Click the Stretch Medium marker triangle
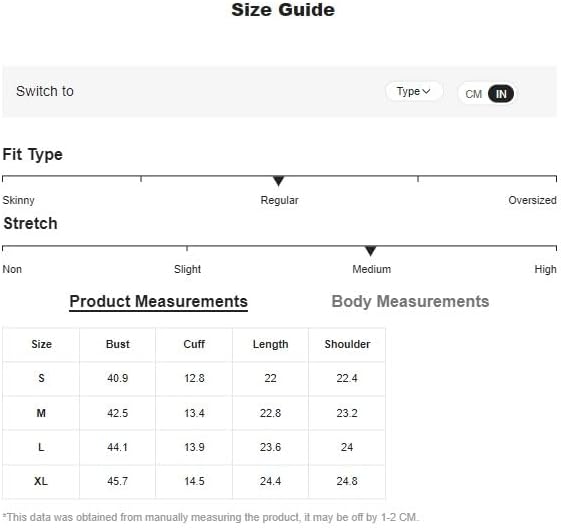Screen dimensions: 561x528 (x=371, y=250)
